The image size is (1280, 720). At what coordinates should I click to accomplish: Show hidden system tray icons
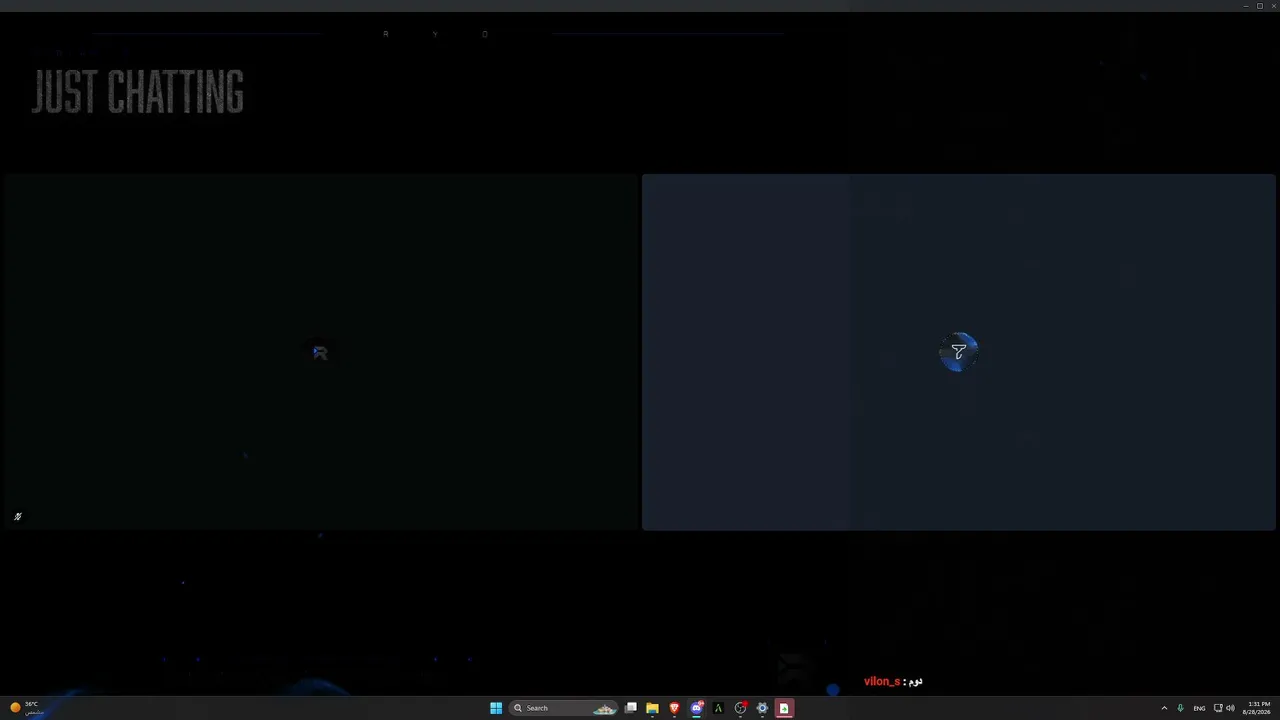coord(1164,708)
